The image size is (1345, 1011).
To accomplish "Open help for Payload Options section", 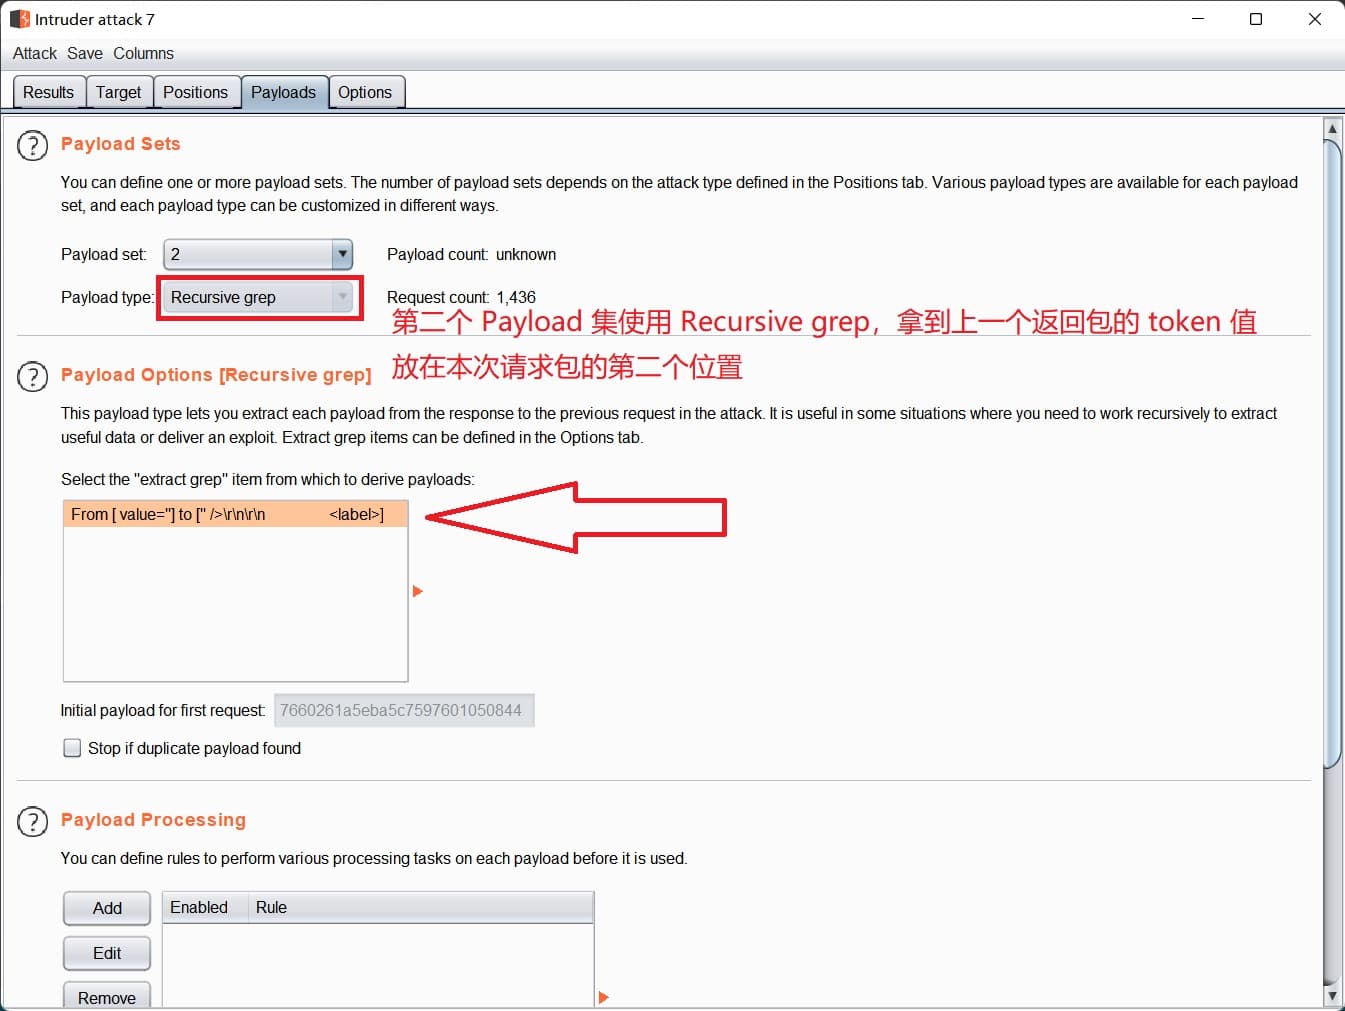I will pos(32,377).
